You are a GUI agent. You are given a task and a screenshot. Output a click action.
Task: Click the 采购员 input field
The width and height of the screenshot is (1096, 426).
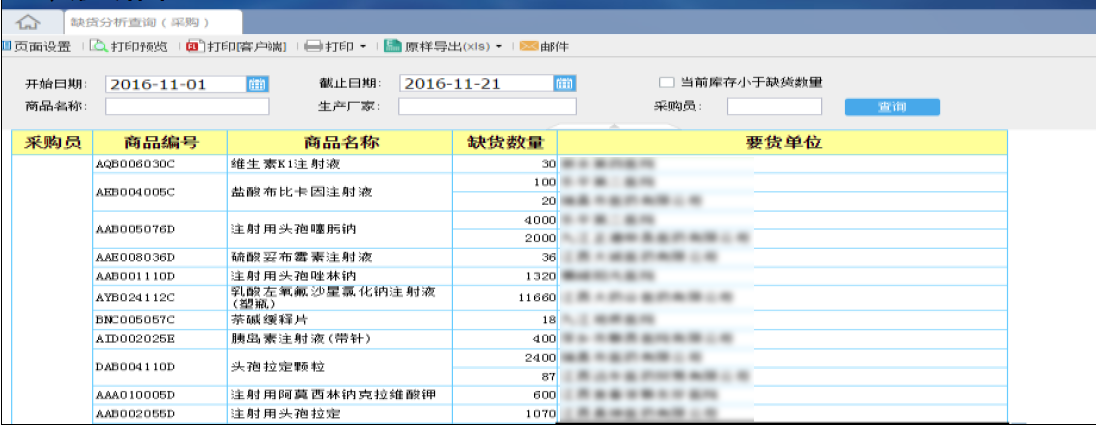click(x=774, y=106)
